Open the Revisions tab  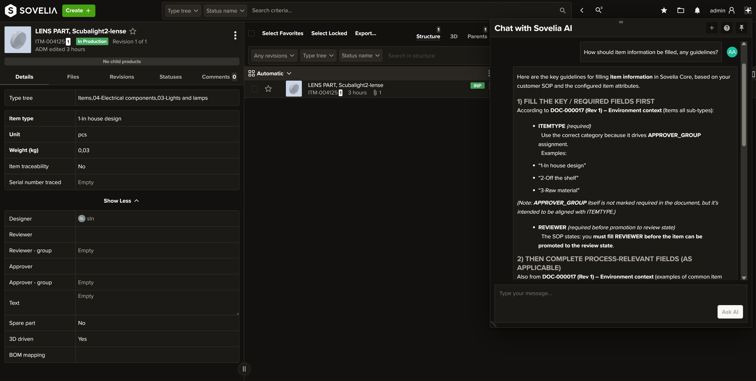click(122, 77)
